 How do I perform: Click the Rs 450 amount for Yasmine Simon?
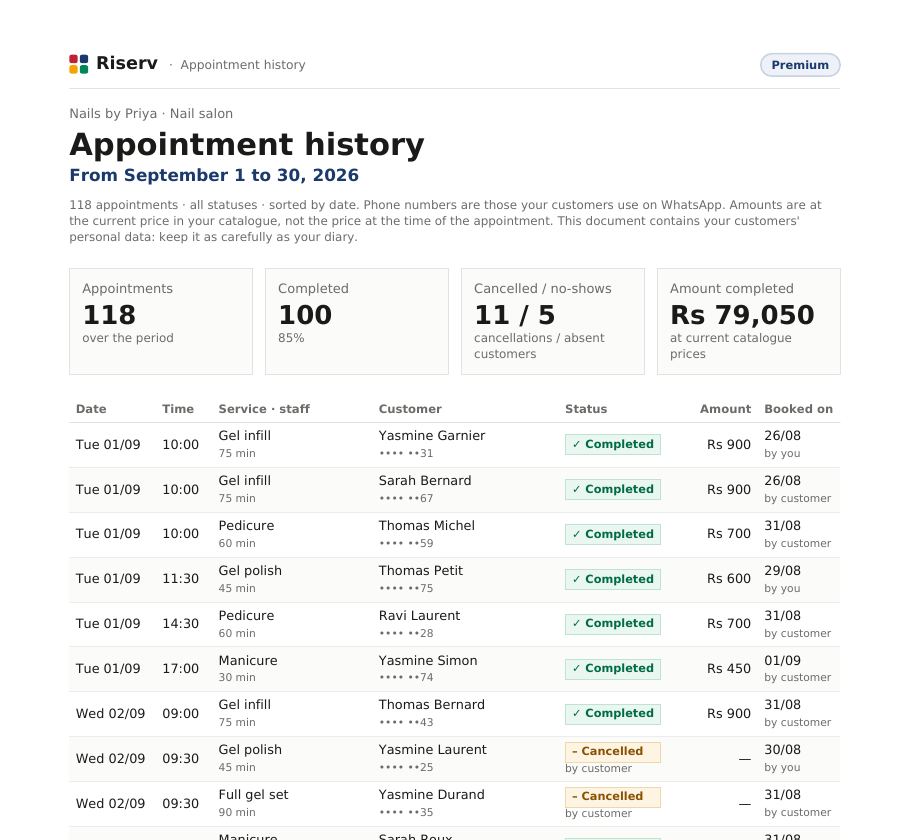[x=729, y=669]
